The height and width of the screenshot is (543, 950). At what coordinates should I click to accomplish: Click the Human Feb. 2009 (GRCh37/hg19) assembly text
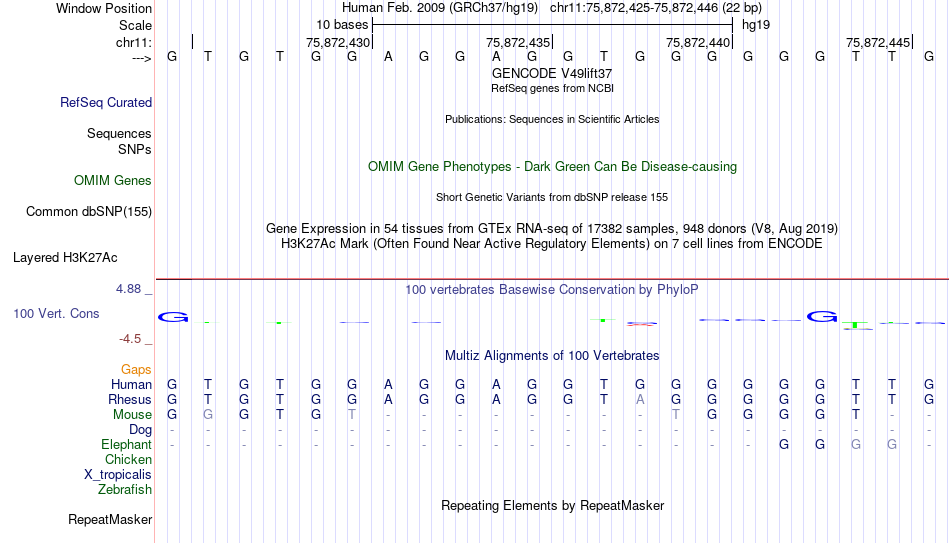(x=440, y=8)
